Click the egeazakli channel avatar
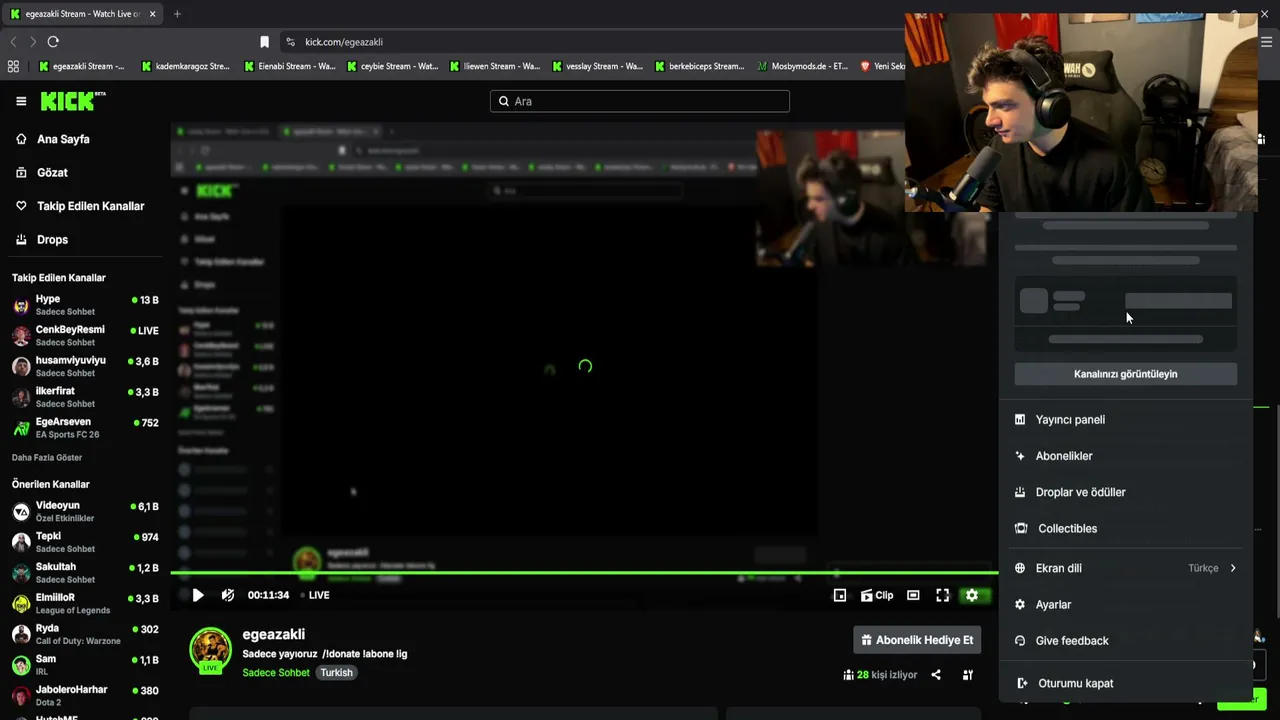The width and height of the screenshot is (1280, 720). tap(211, 650)
